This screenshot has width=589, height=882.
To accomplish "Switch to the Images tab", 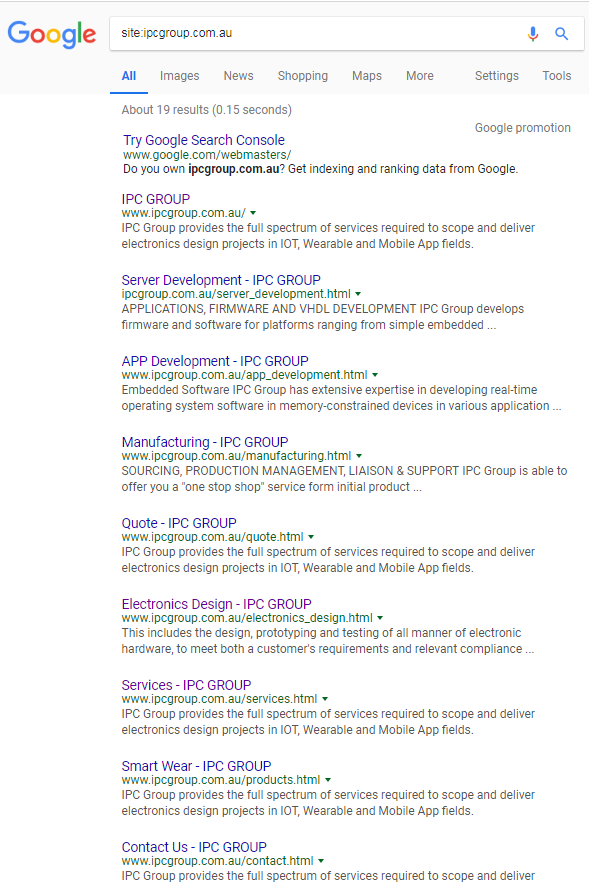I will [179, 76].
